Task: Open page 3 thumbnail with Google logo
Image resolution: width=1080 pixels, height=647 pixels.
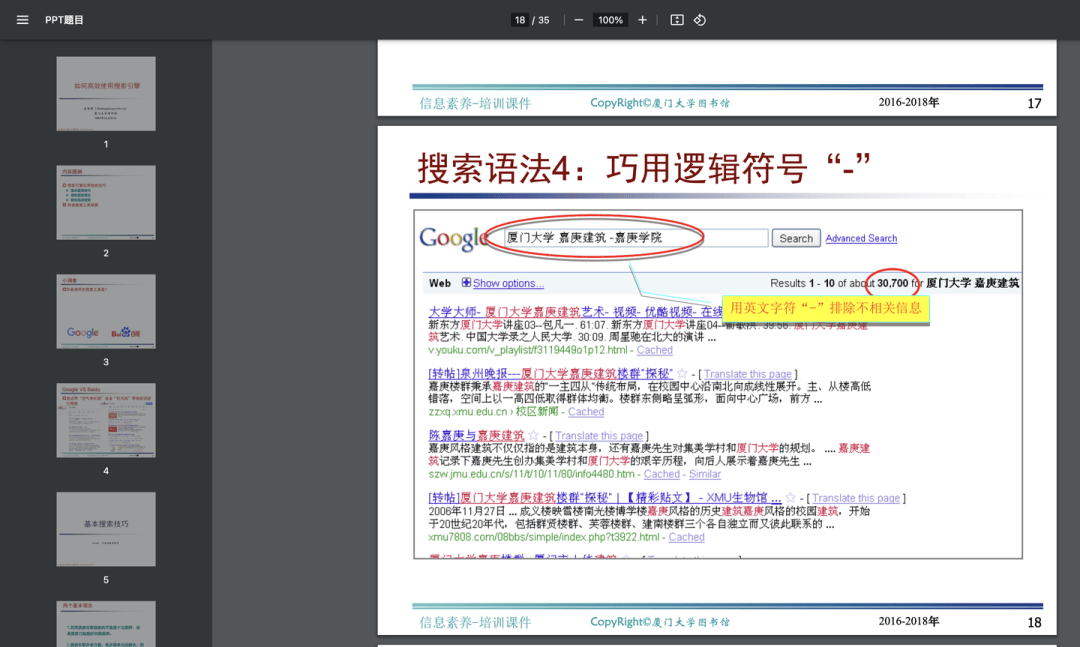Action: pos(106,311)
